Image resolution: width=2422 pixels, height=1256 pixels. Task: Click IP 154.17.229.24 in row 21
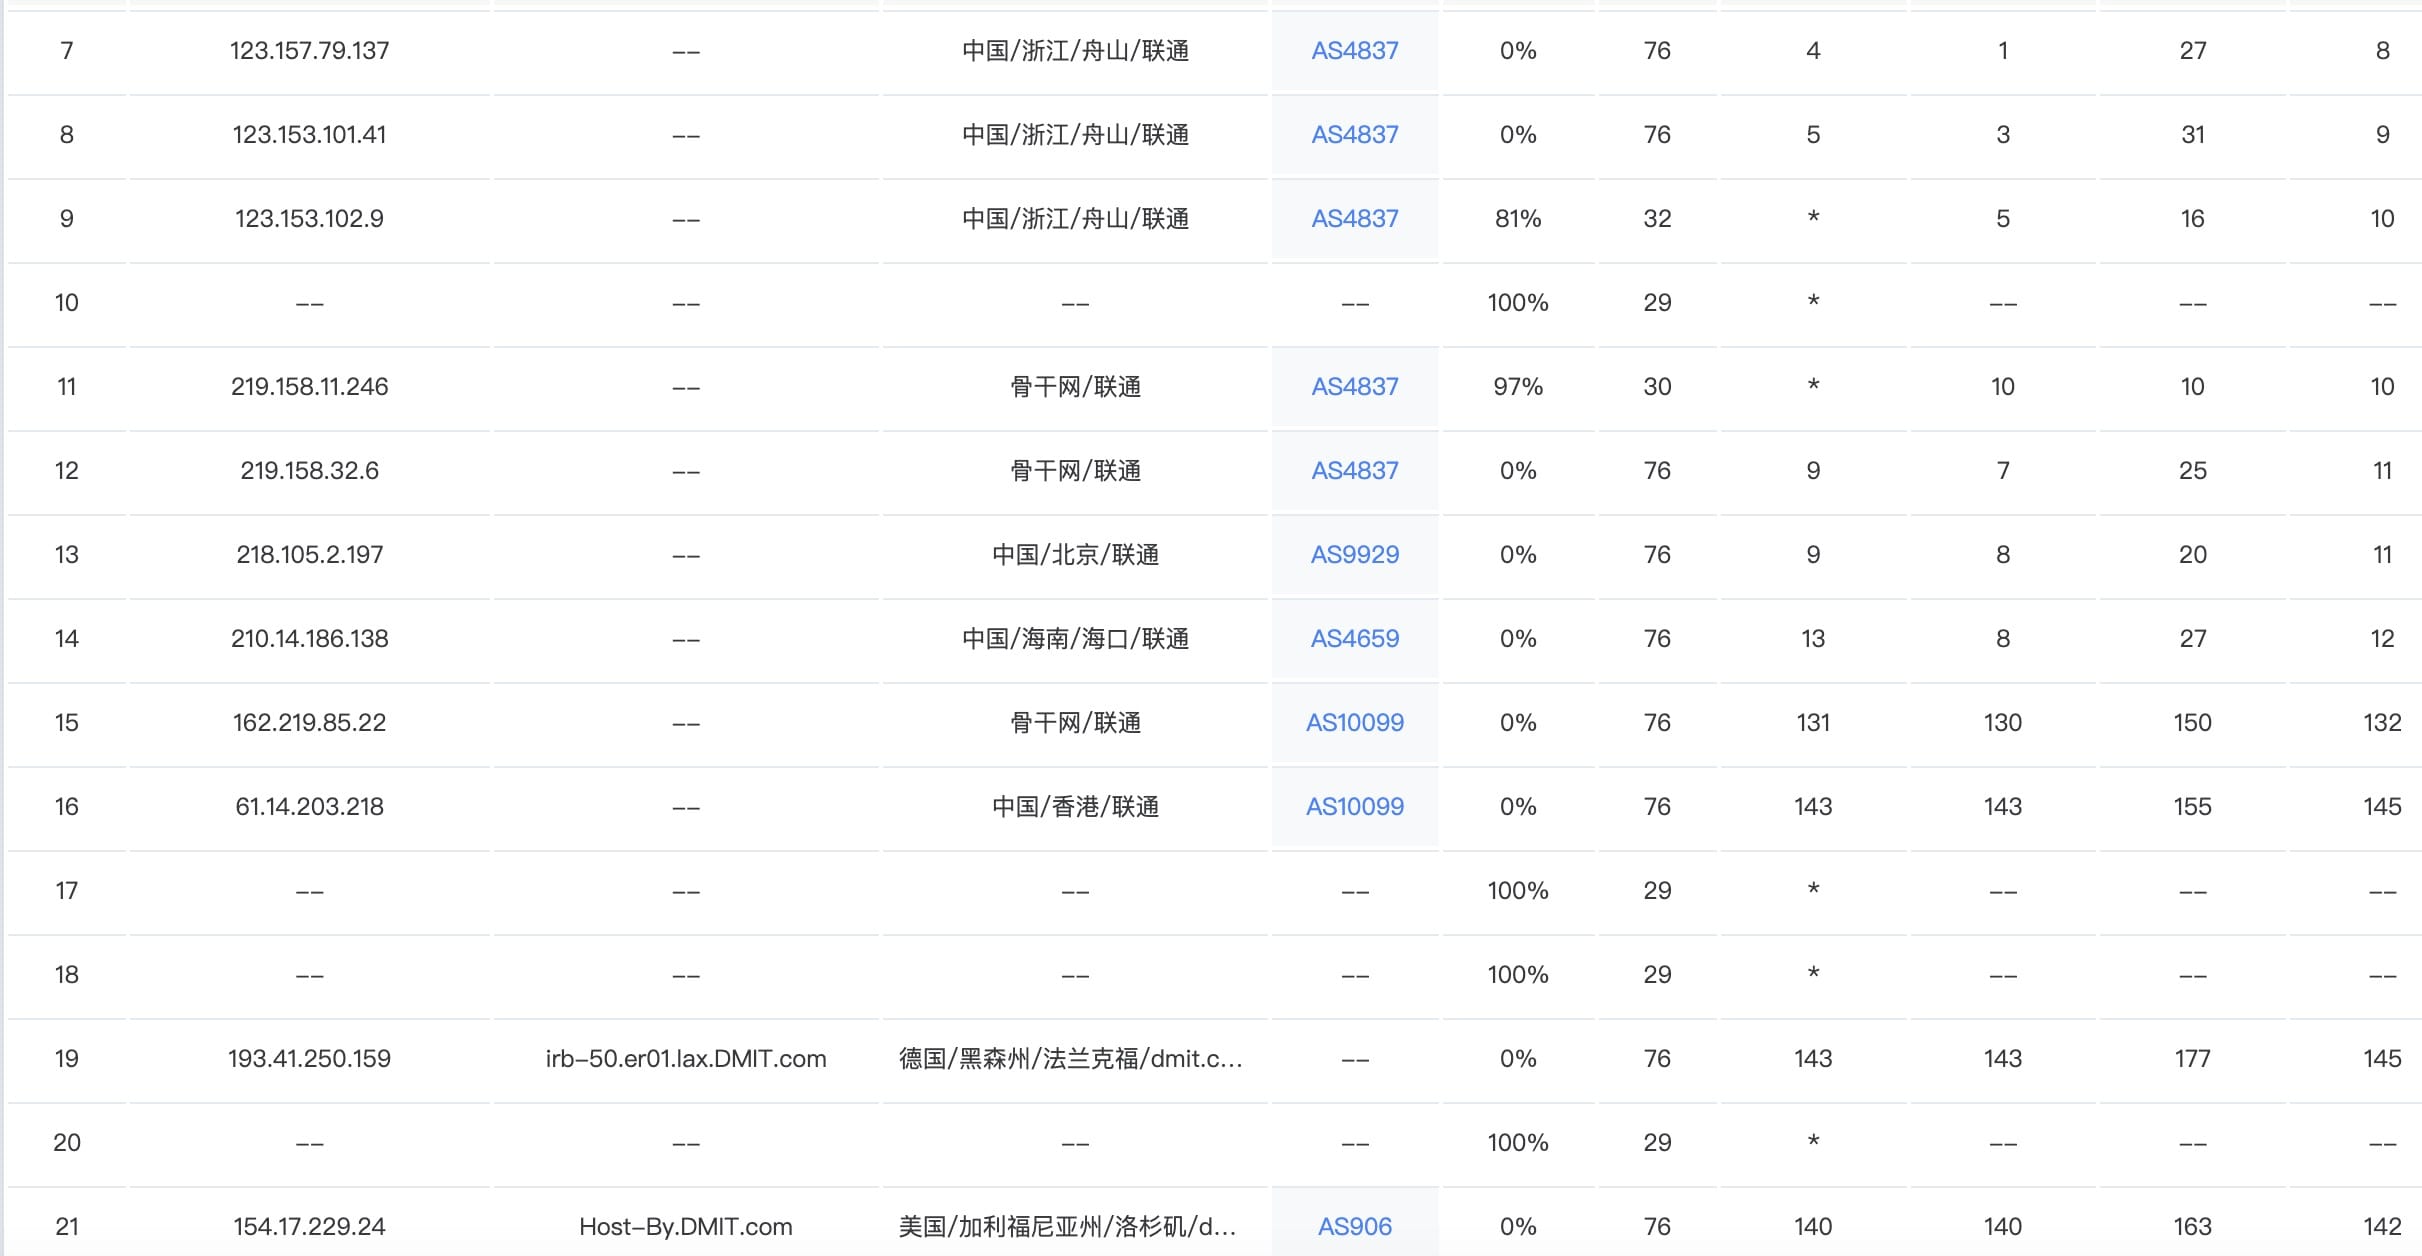pyautogui.click(x=309, y=1227)
